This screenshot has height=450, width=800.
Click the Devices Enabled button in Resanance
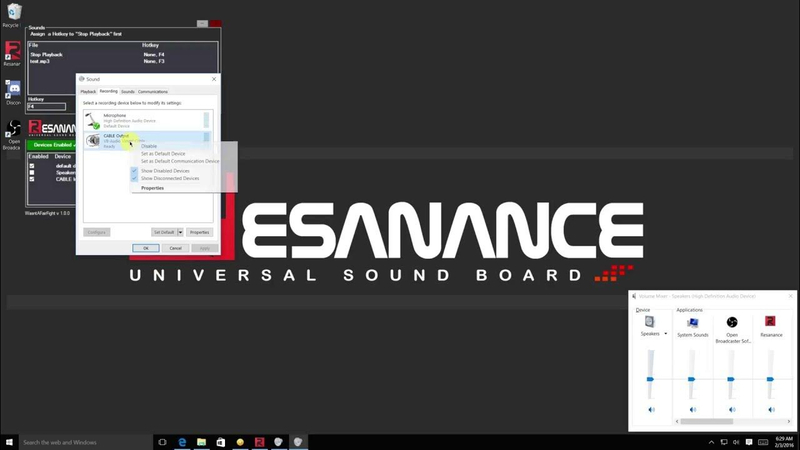51,145
